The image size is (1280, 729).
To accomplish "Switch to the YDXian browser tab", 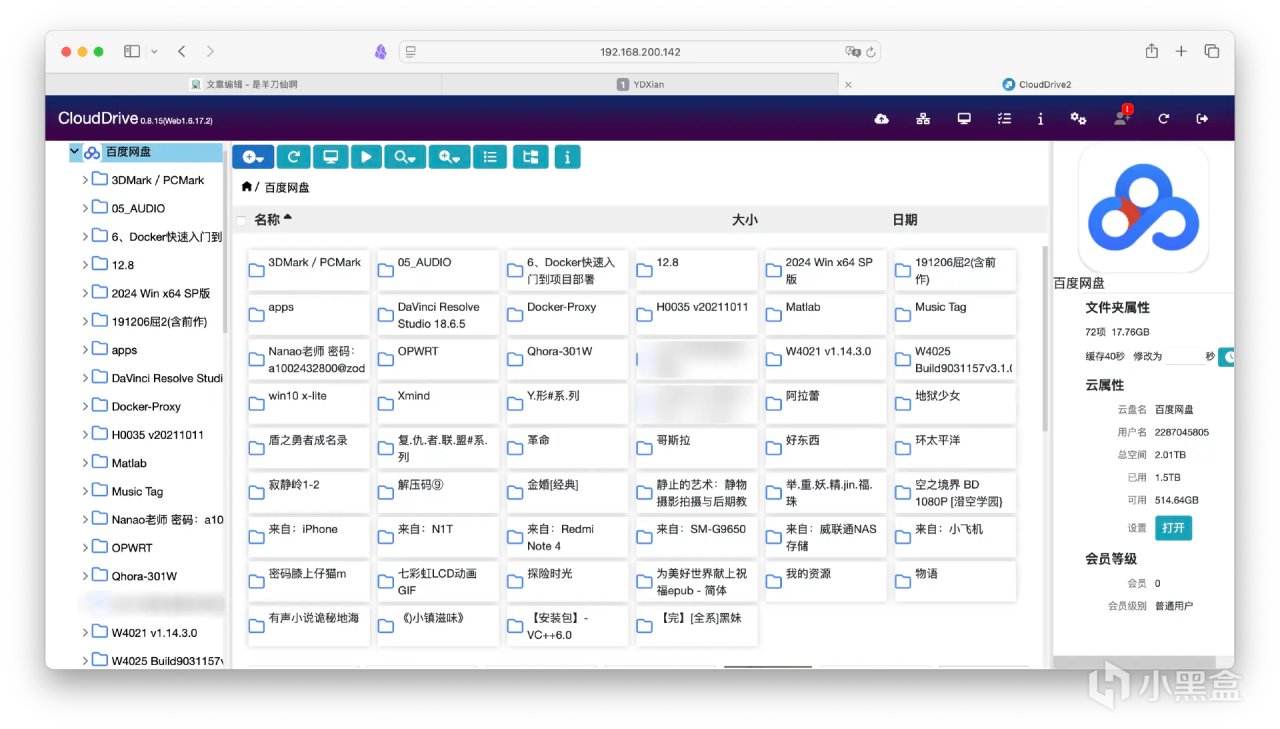I will [640, 85].
